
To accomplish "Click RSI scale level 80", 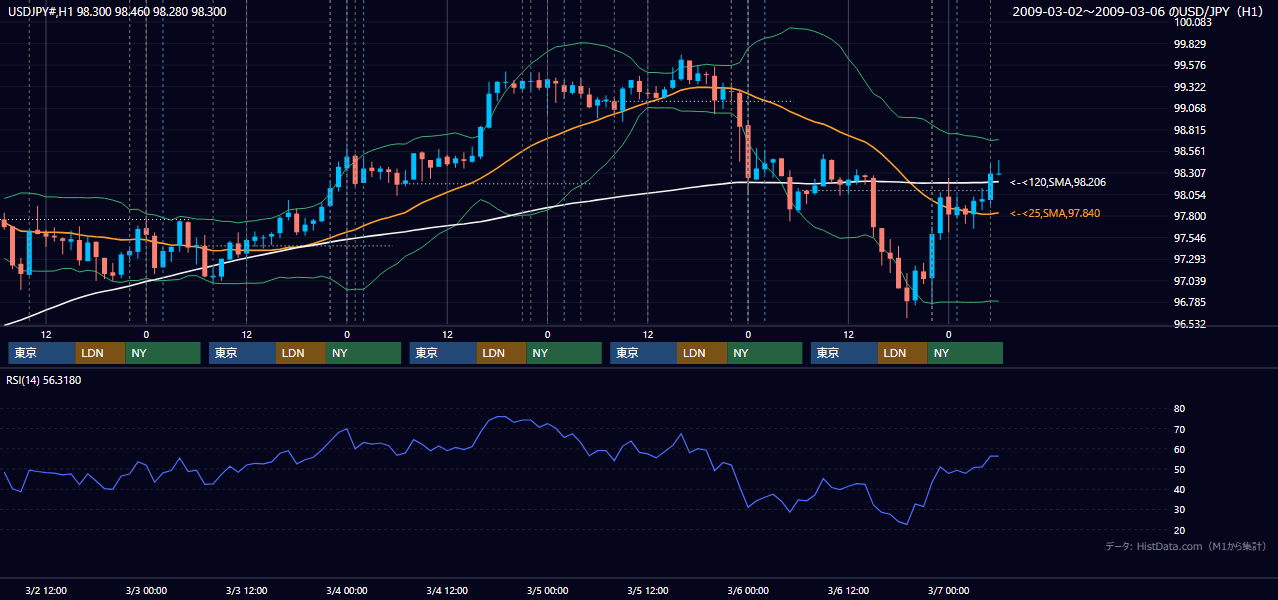I will coord(1179,409).
